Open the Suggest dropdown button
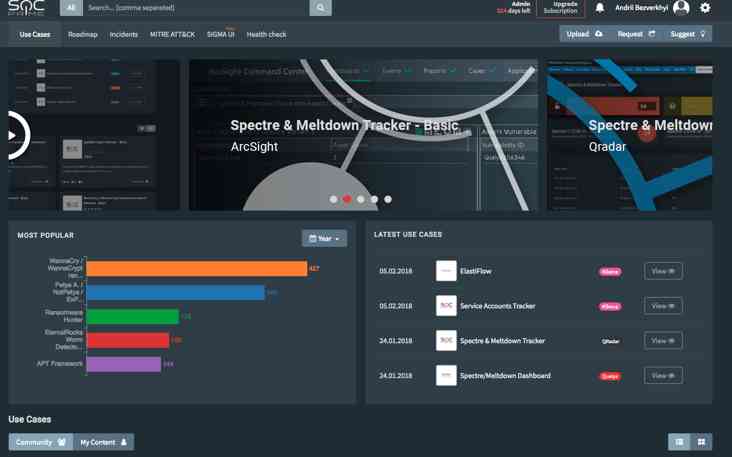Screen dimensions: 732x457 coord(688,34)
